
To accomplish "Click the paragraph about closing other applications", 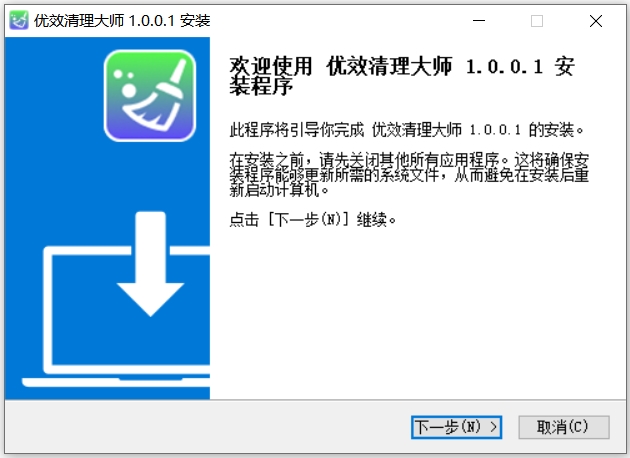I will (x=409, y=175).
